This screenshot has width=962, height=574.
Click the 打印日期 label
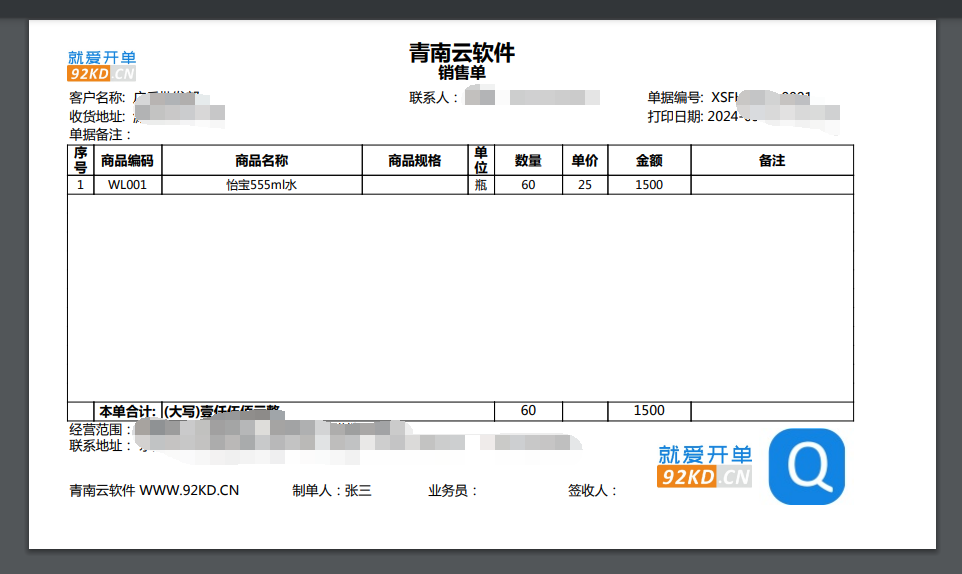(x=675, y=116)
